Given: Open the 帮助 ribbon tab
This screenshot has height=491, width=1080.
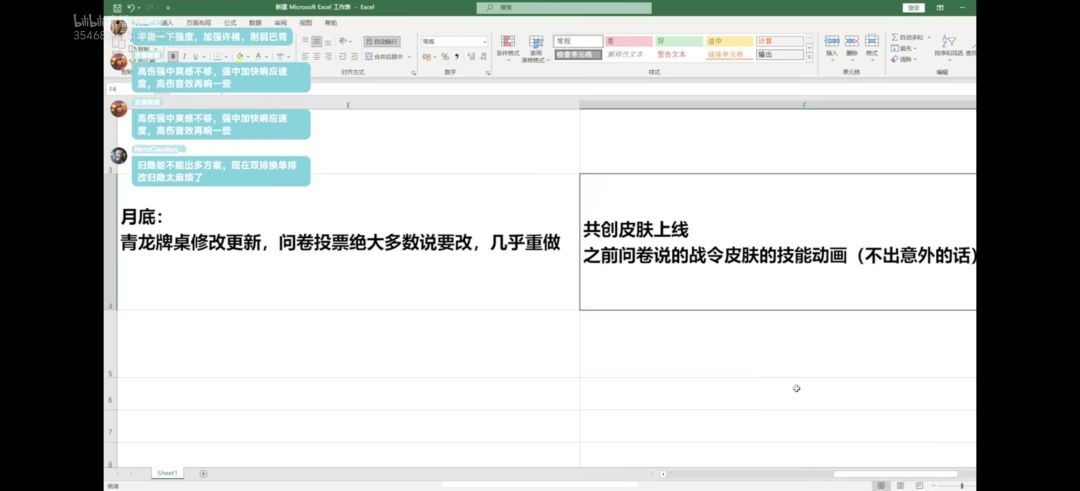Looking at the screenshot, I should 331,23.
